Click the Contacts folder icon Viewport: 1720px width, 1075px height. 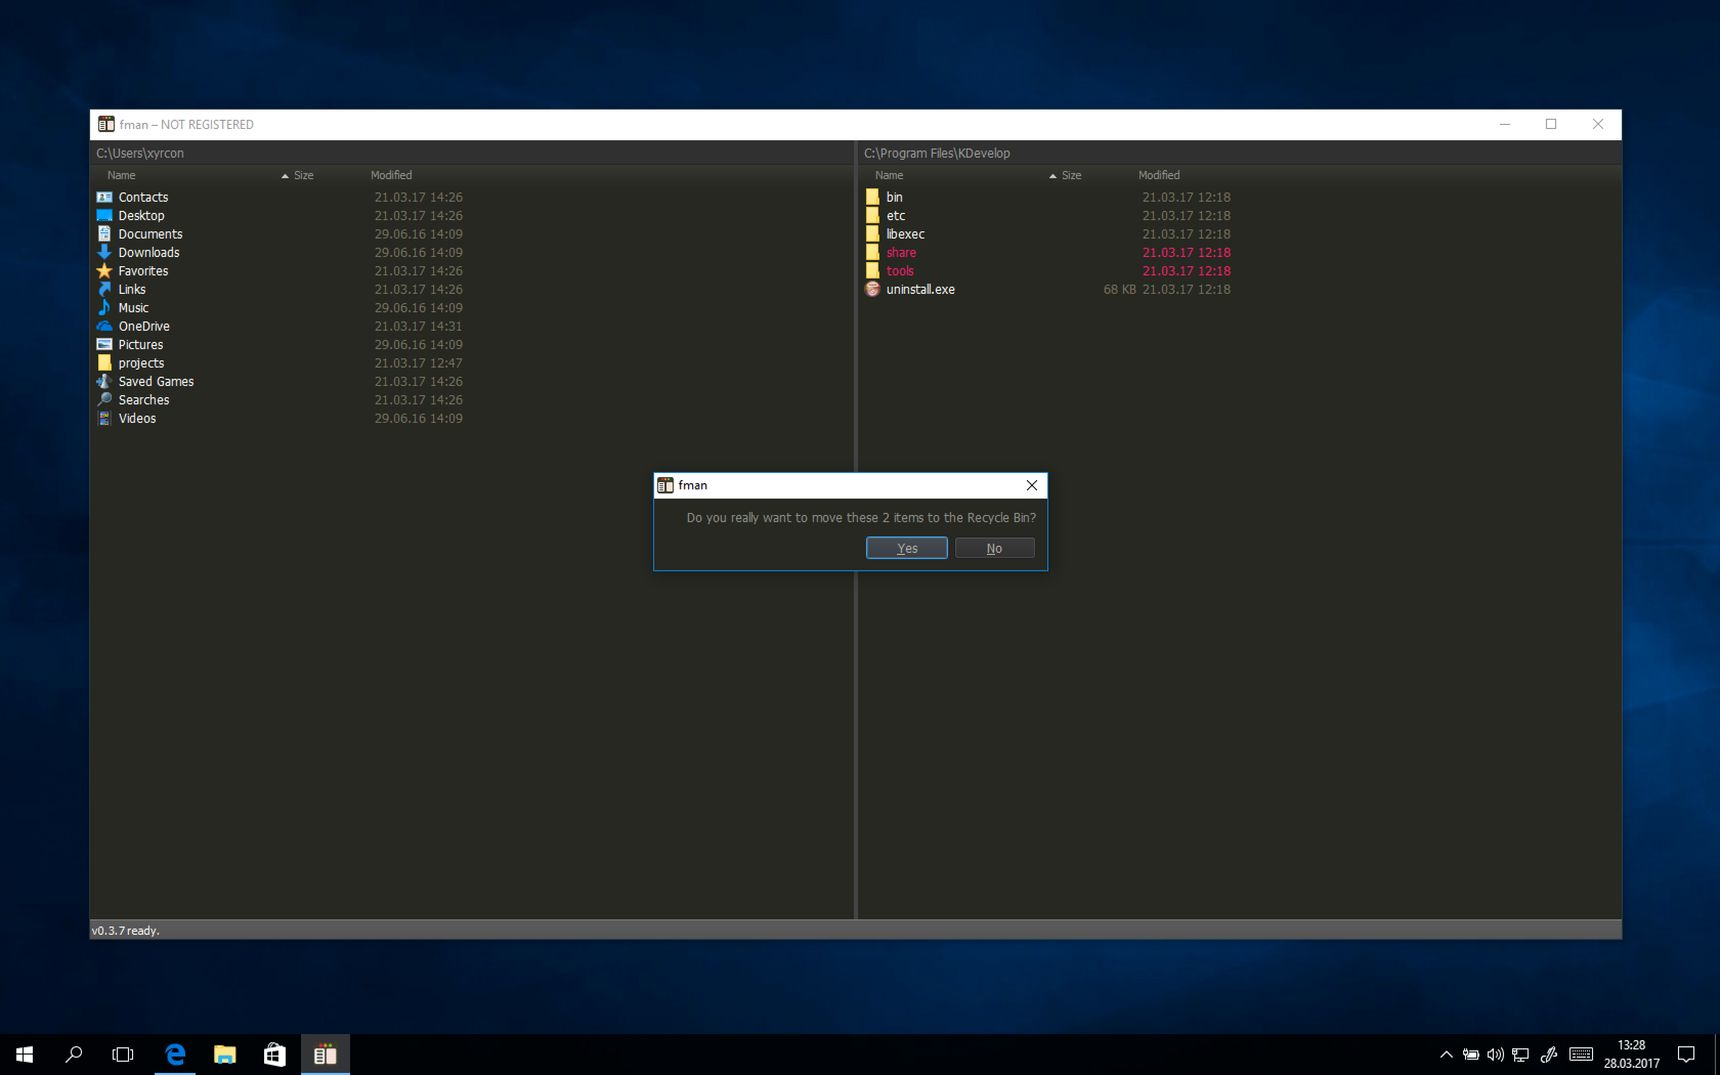pos(104,197)
